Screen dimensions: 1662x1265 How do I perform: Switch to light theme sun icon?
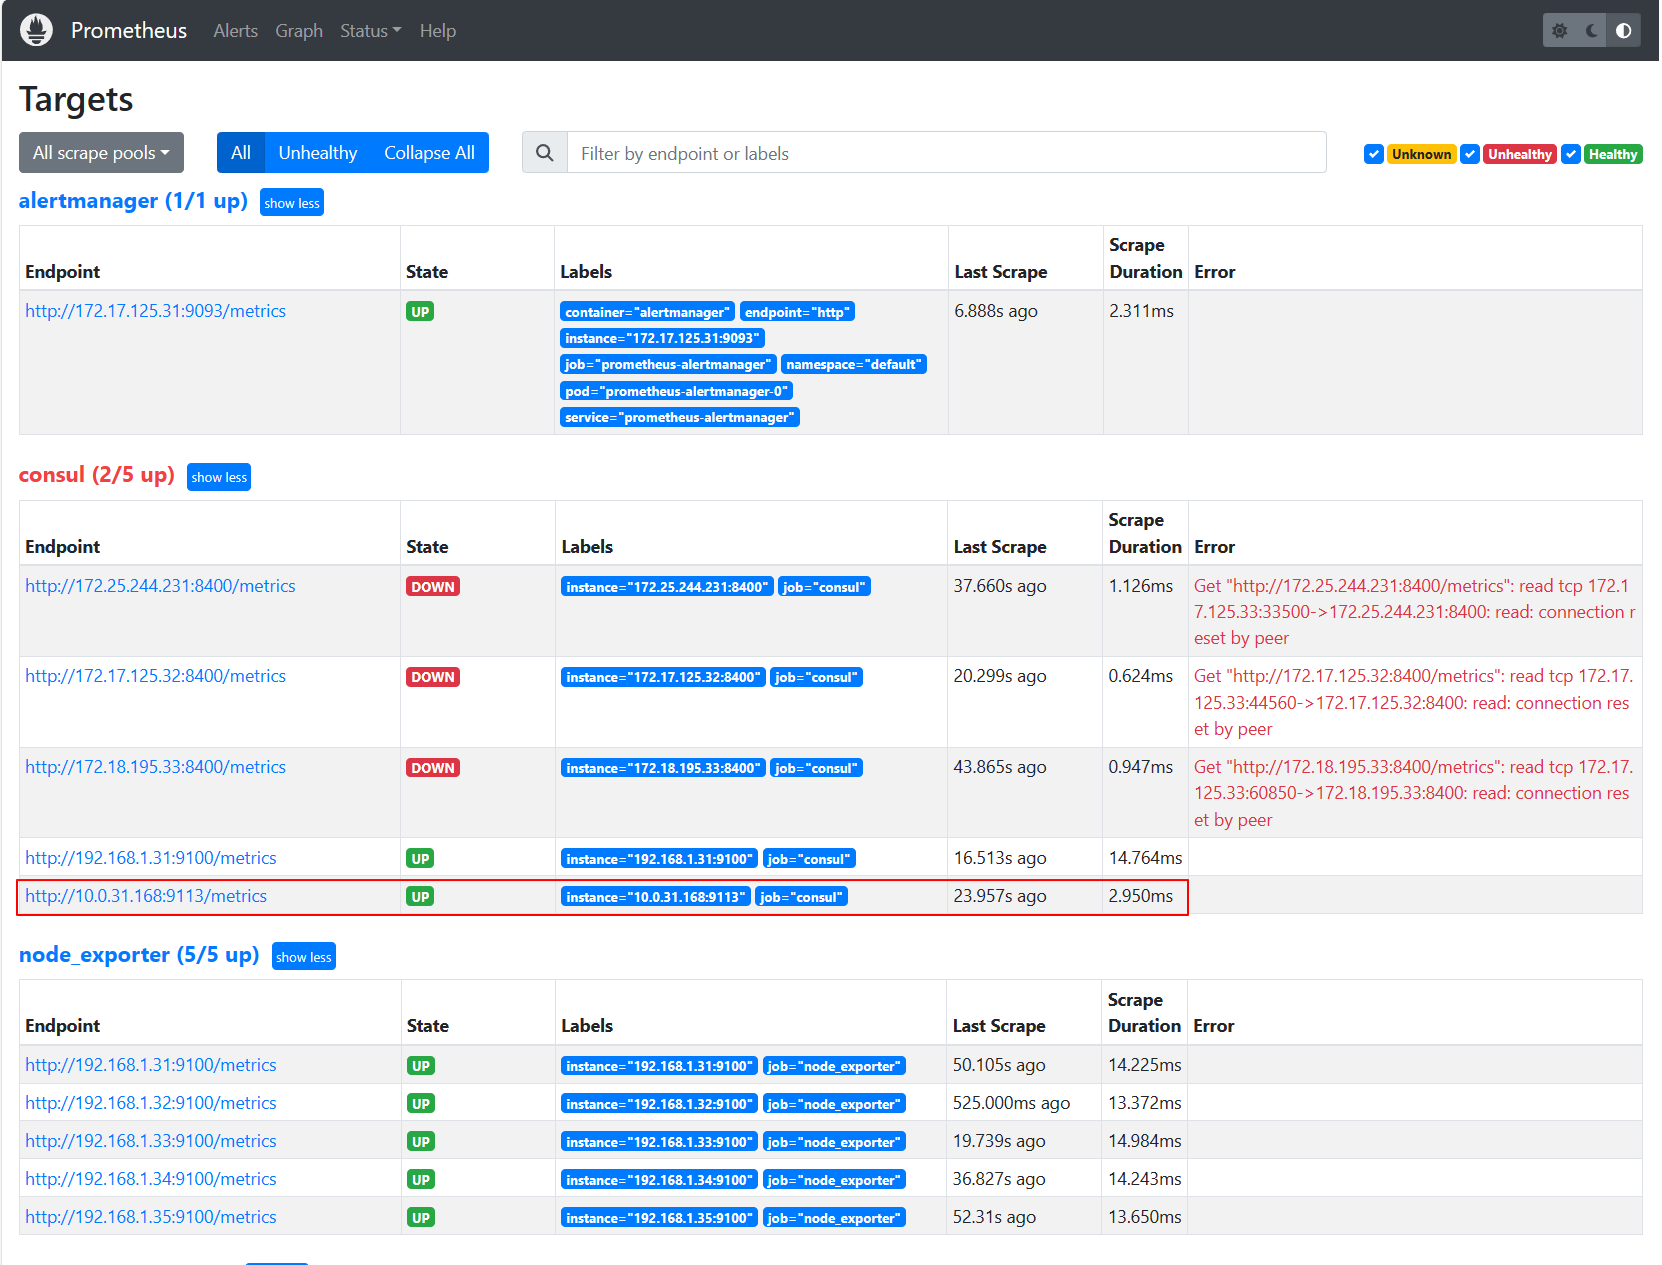click(1559, 31)
